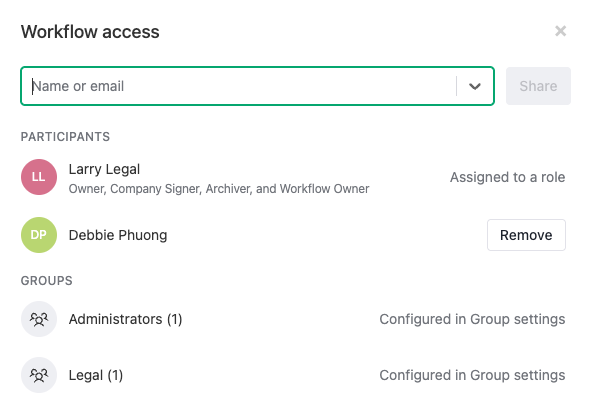Click the PARTICIPANTS section header
Viewport: 593px width, 416px height.
65,137
